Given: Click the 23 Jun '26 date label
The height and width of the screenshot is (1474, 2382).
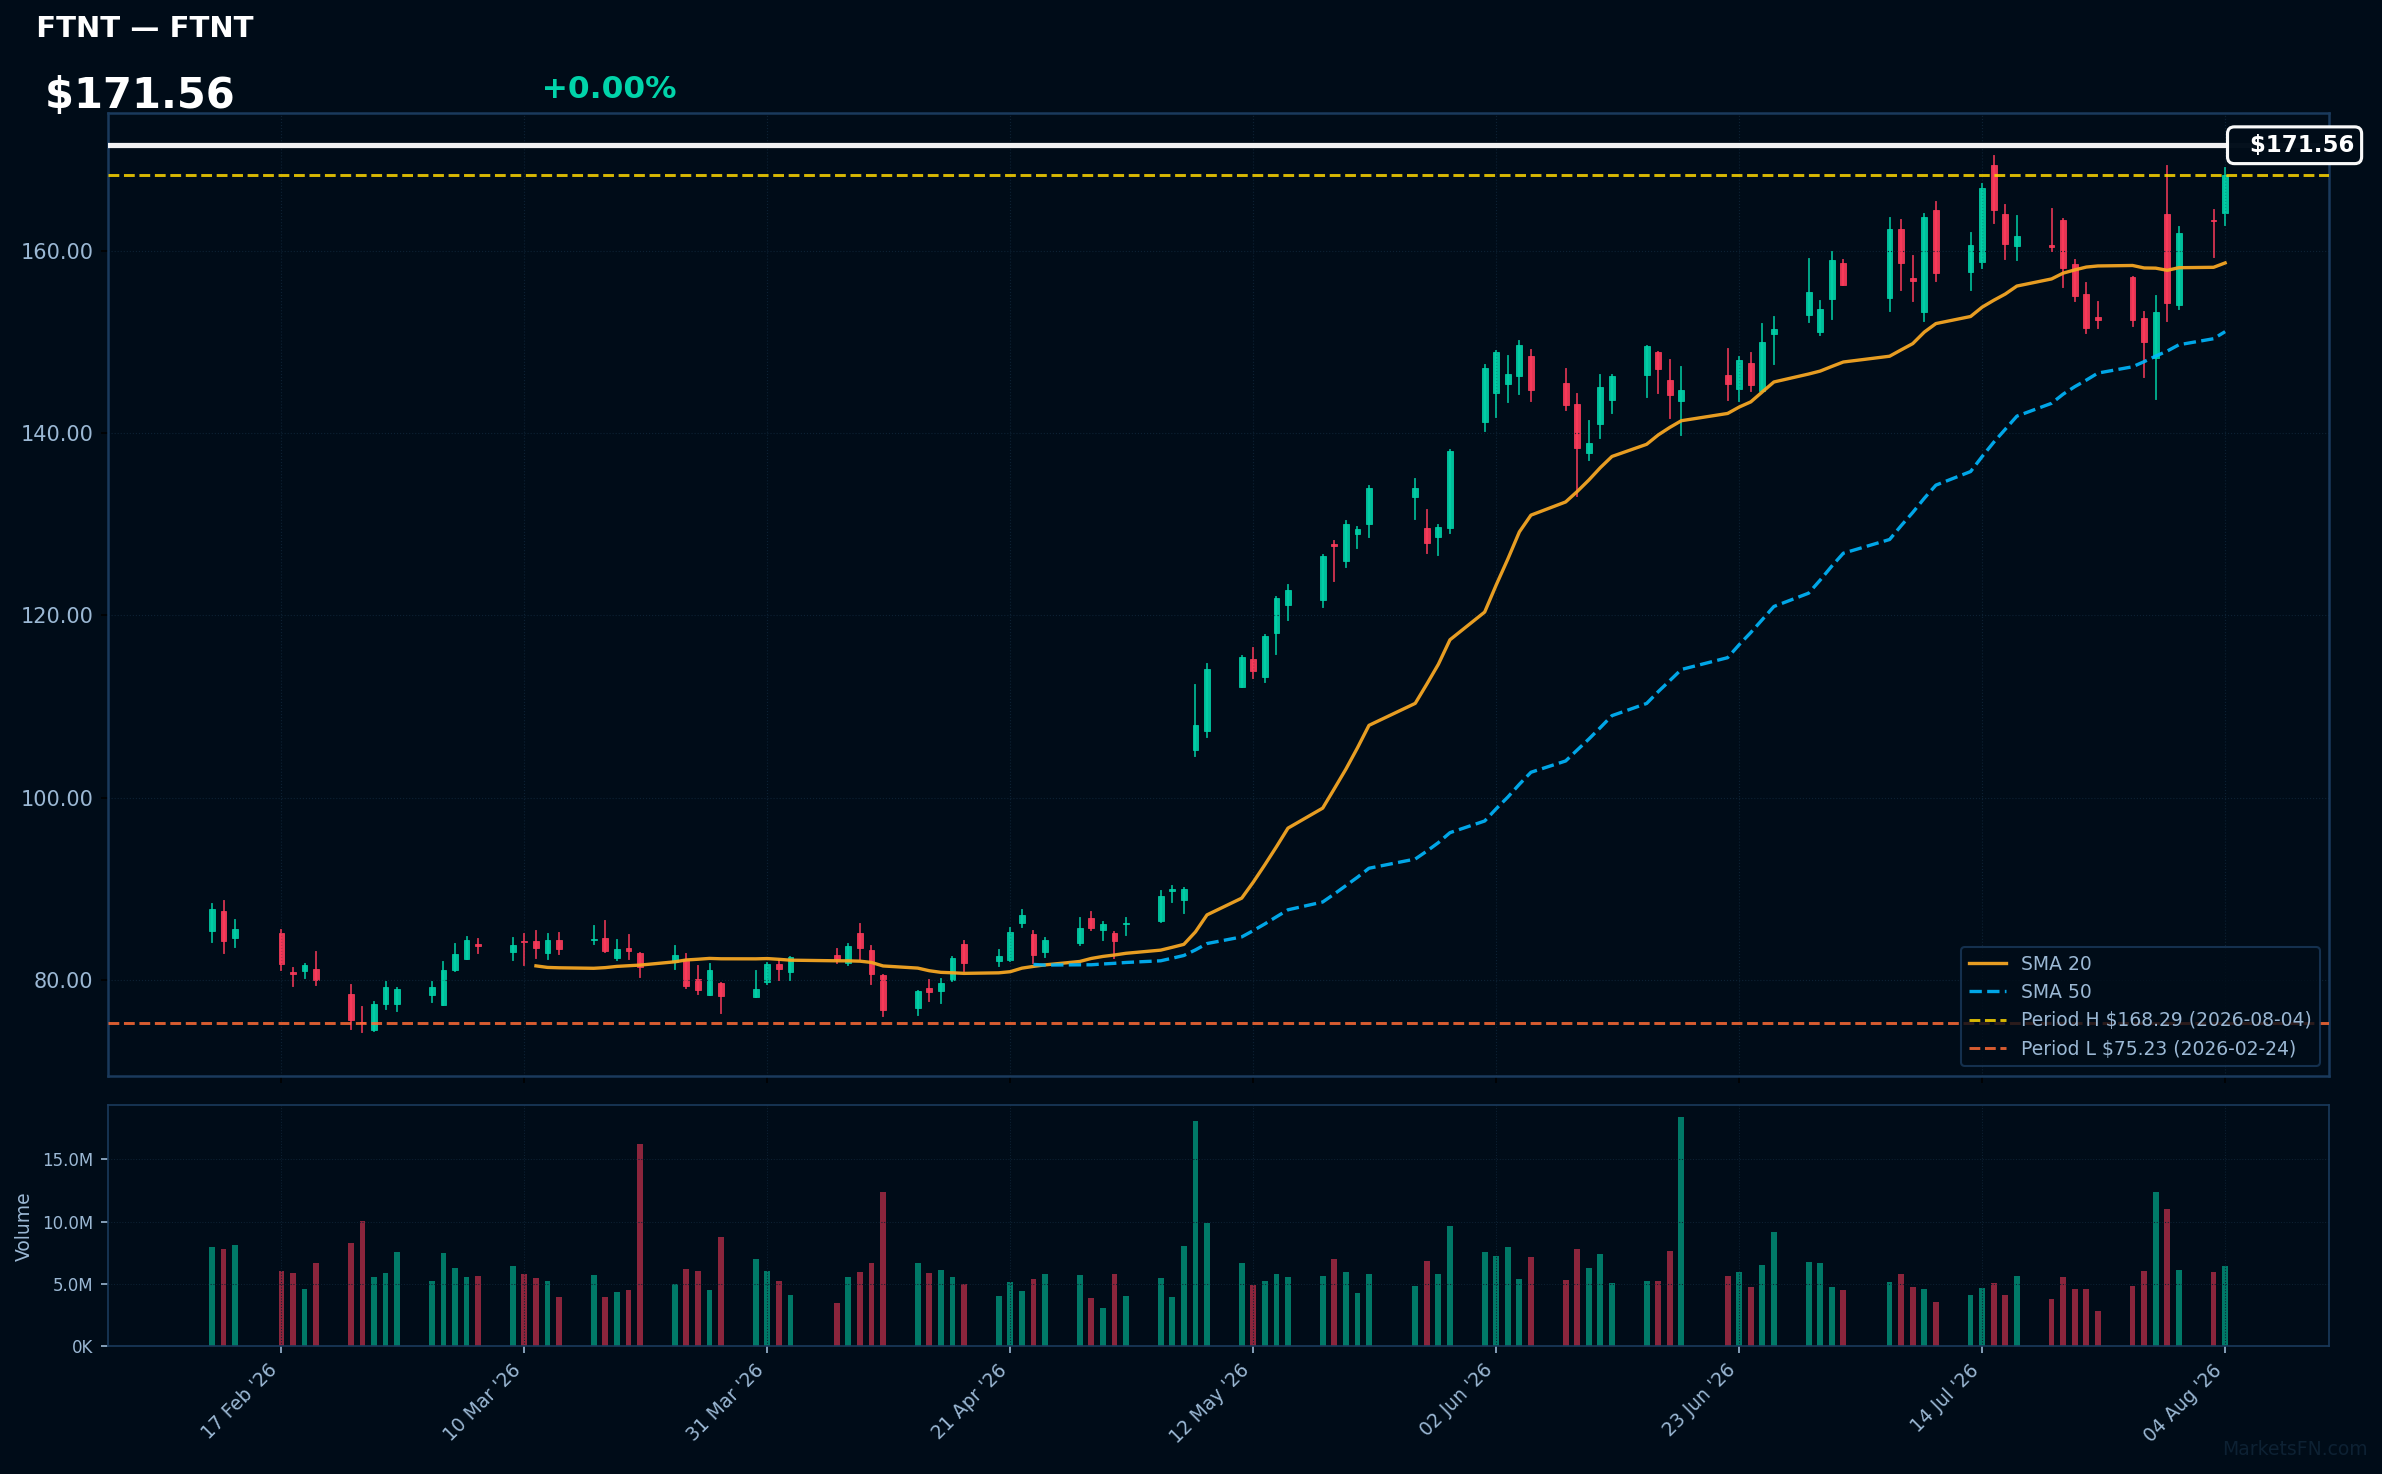Looking at the screenshot, I should pos(1698,1401).
